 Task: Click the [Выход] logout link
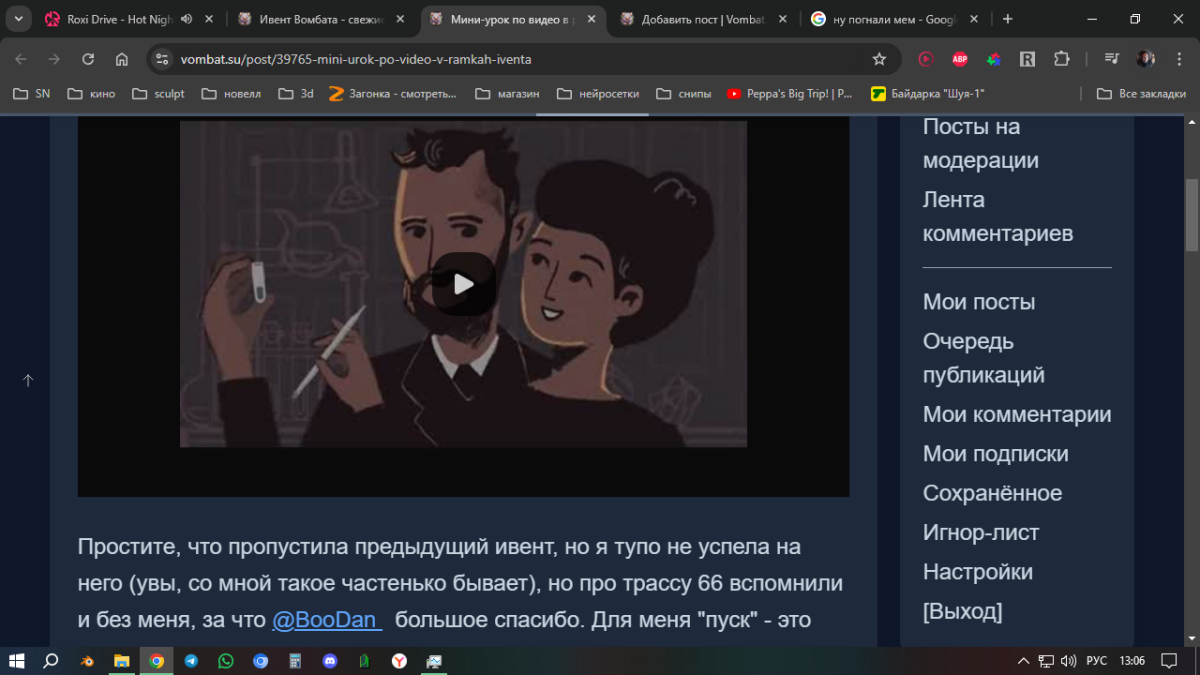point(963,611)
